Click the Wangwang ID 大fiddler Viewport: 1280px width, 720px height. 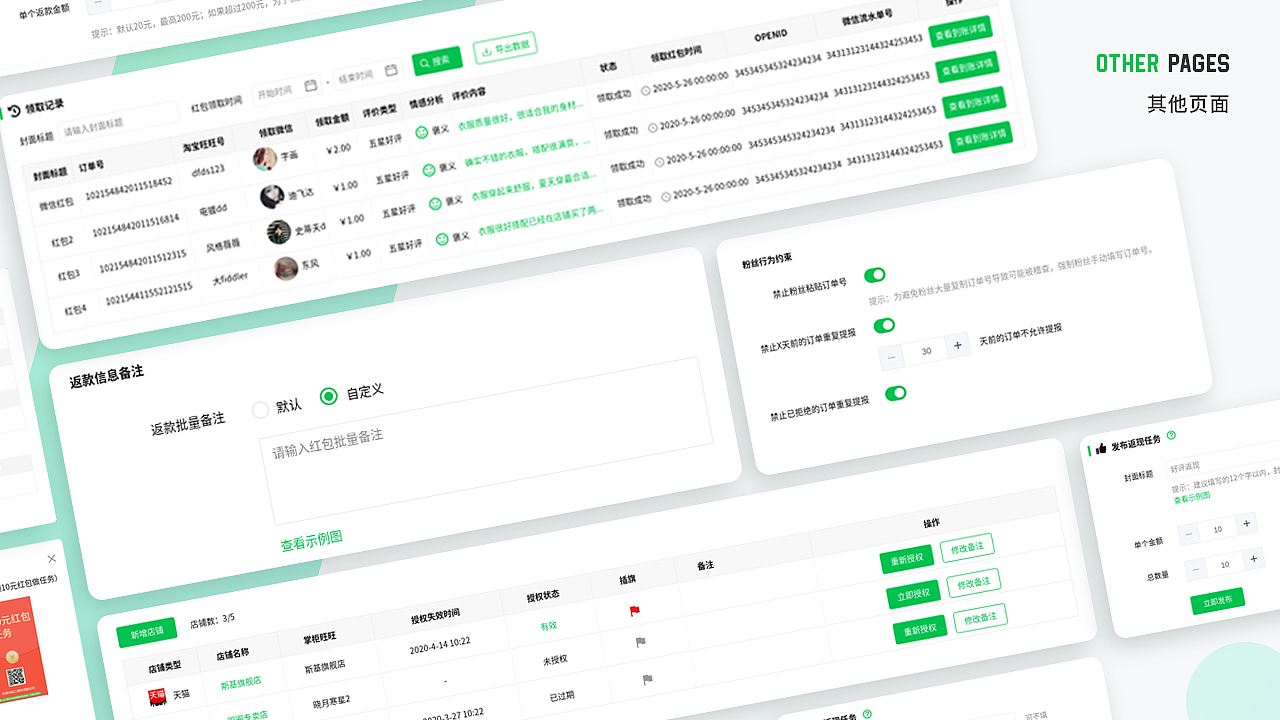tap(230, 279)
